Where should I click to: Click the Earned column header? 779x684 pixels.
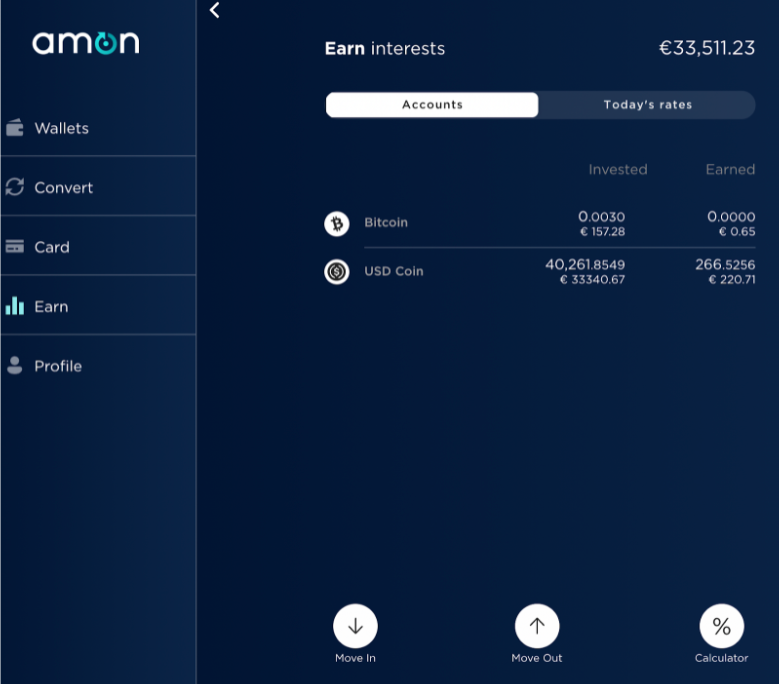click(x=730, y=169)
